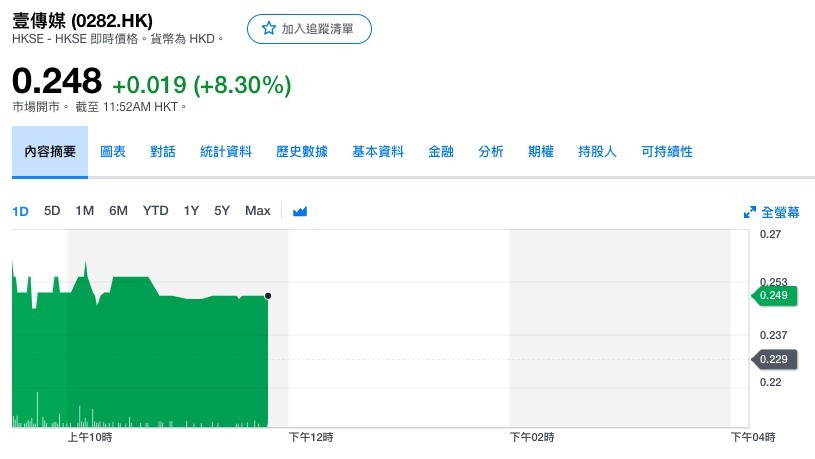Click the 下午04時 axis label
This screenshot has width=815, height=459.
(x=753, y=437)
